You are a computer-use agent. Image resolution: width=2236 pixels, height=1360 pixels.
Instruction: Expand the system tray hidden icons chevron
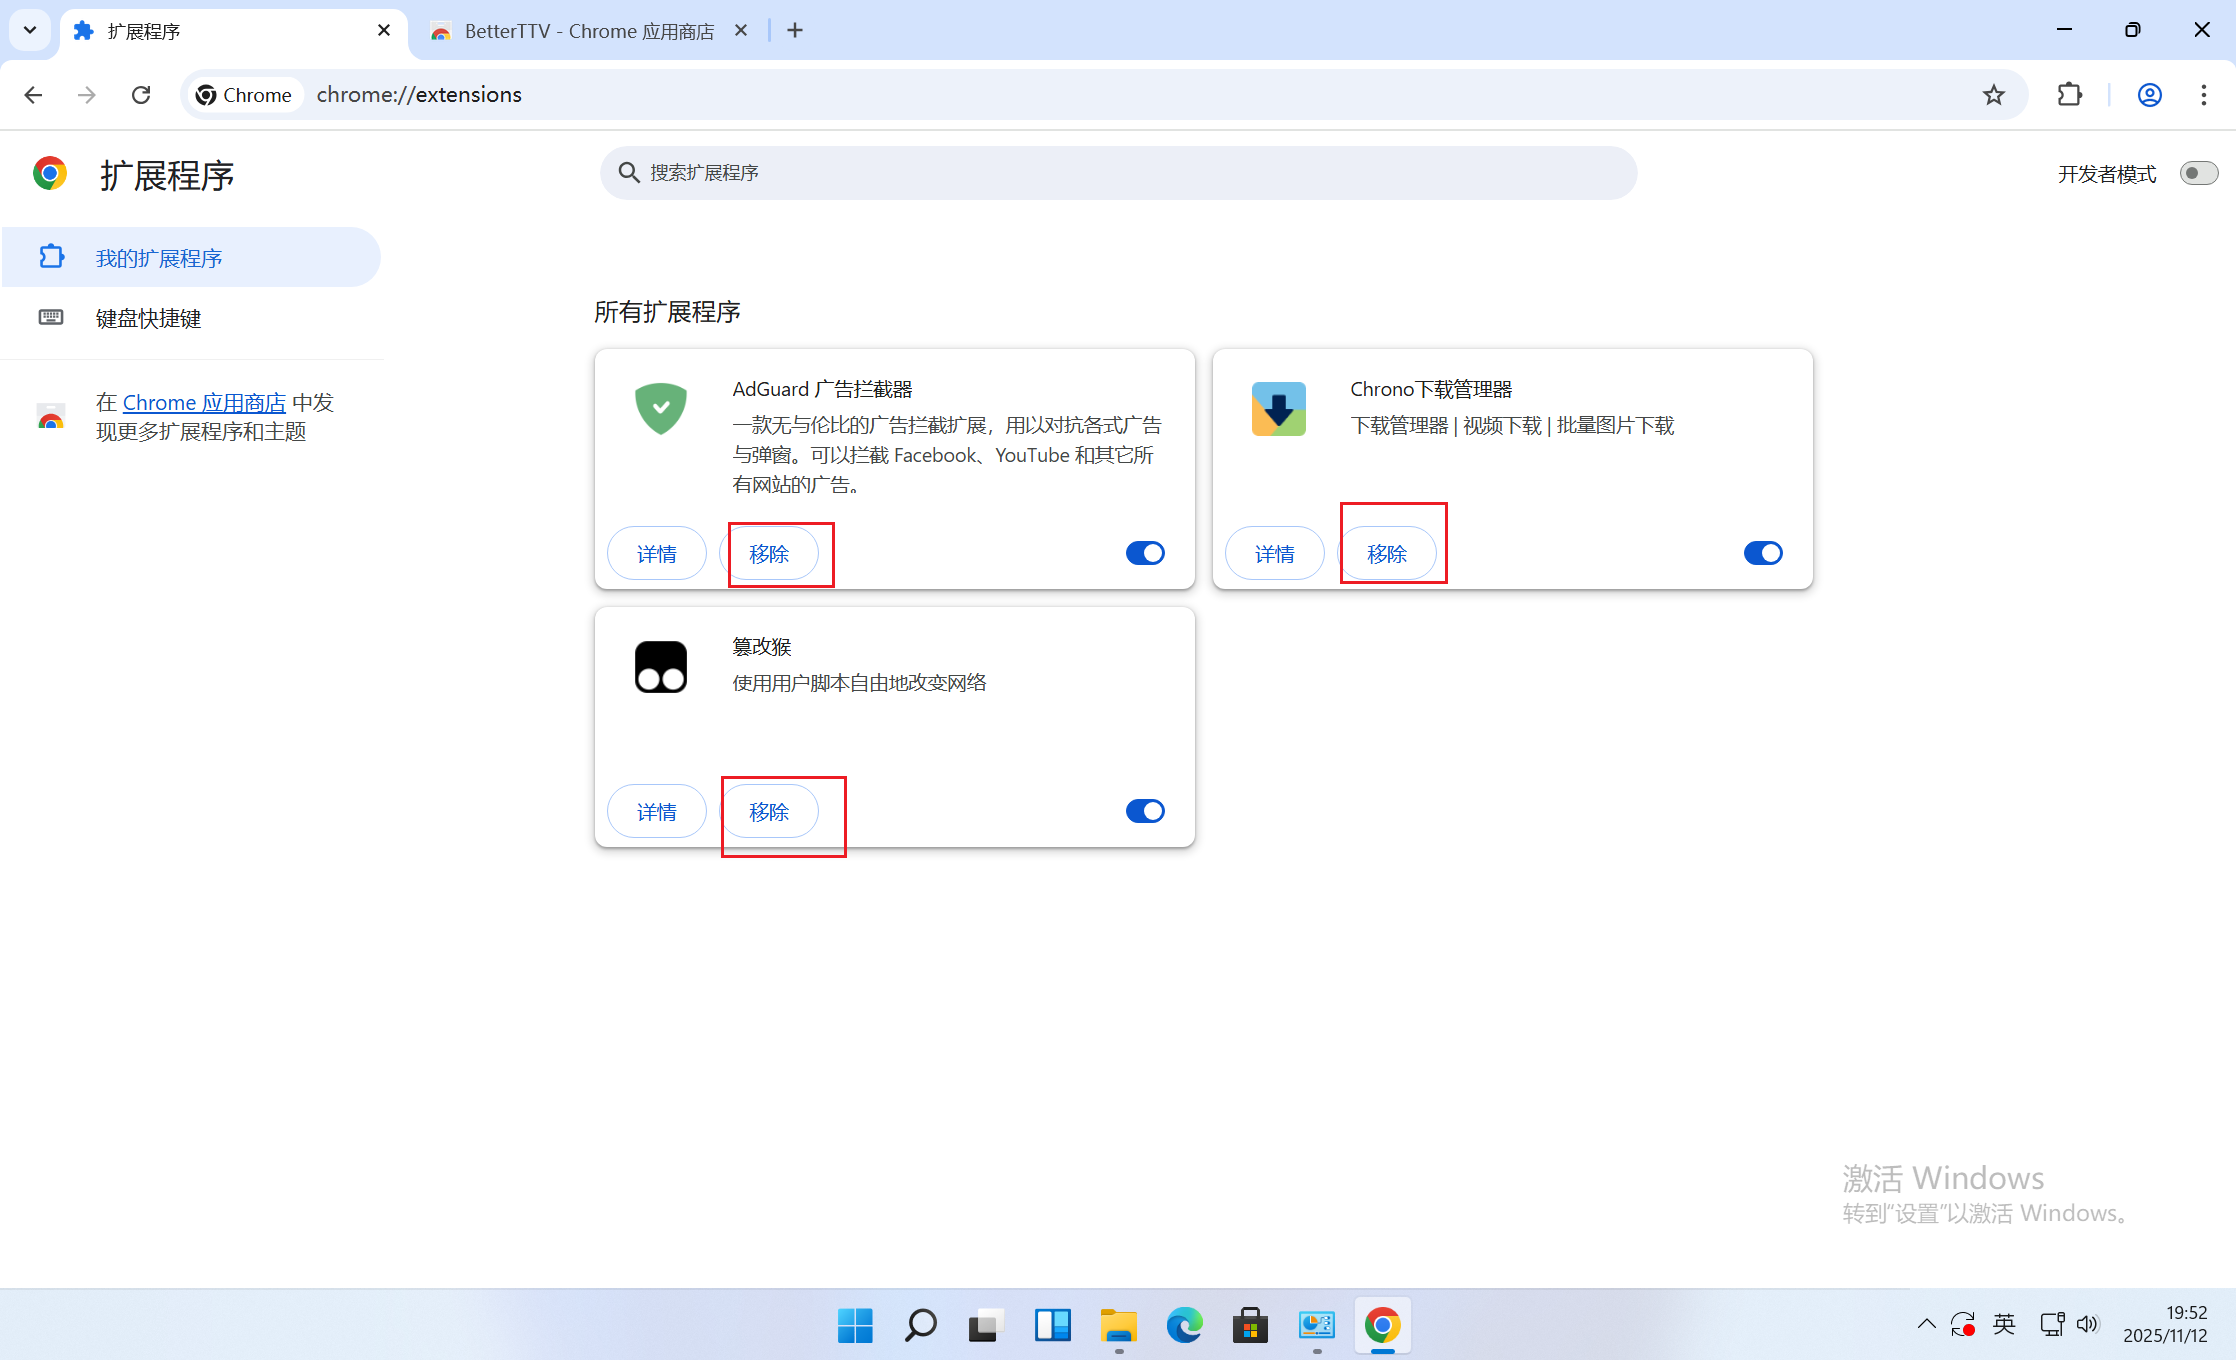[1926, 1324]
